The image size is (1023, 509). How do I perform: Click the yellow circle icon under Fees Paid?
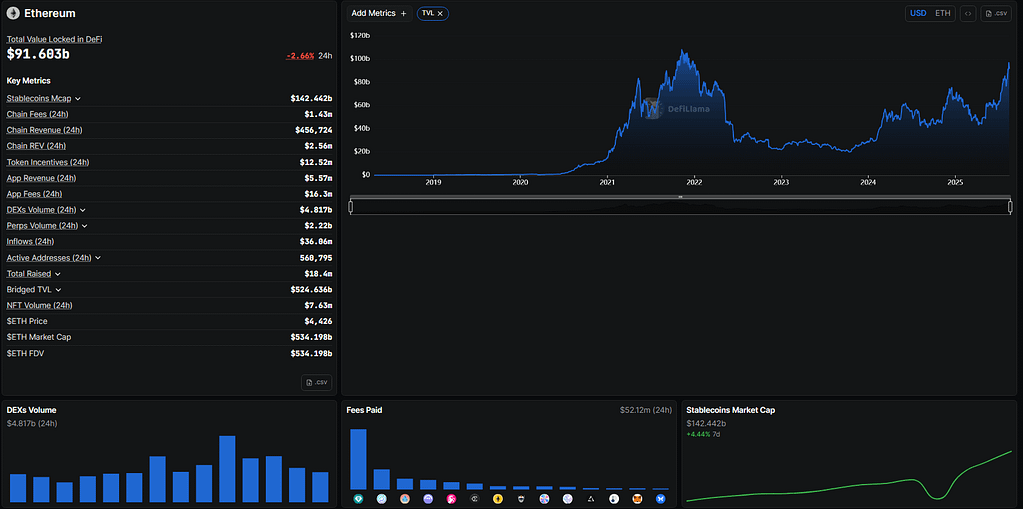(498, 499)
